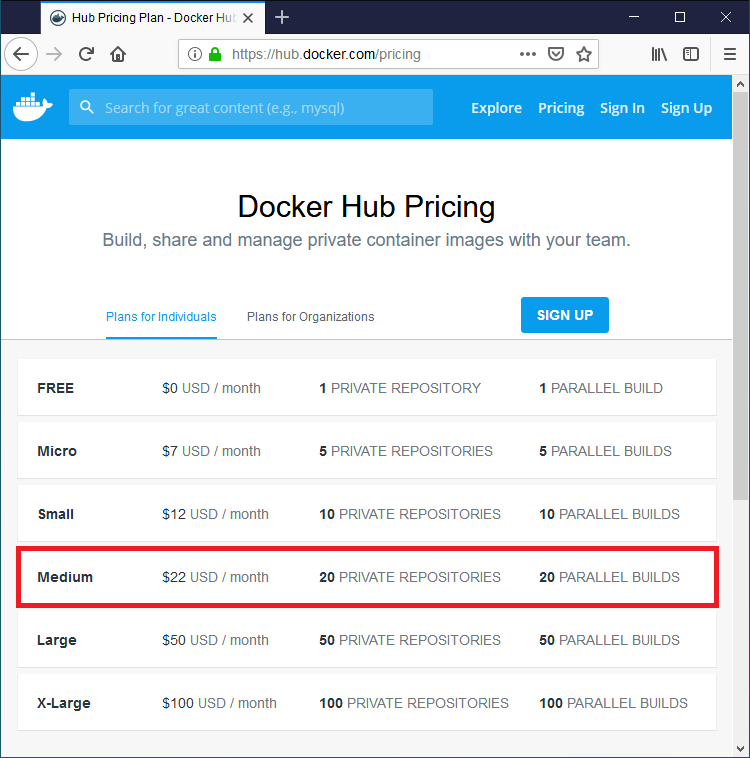This screenshot has height=758, width=750.
Task: Click the blue SIGN UP button
Action: [x=564, y=315]
